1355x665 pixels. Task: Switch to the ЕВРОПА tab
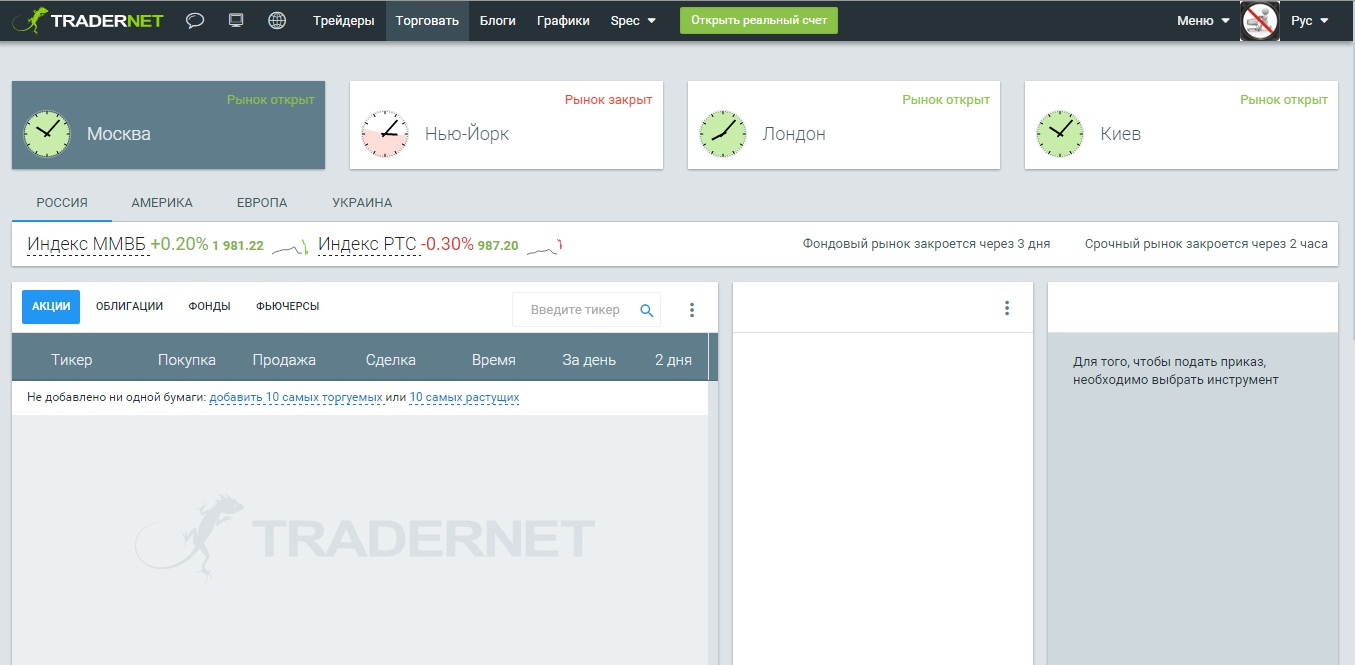tap(262, 202)
